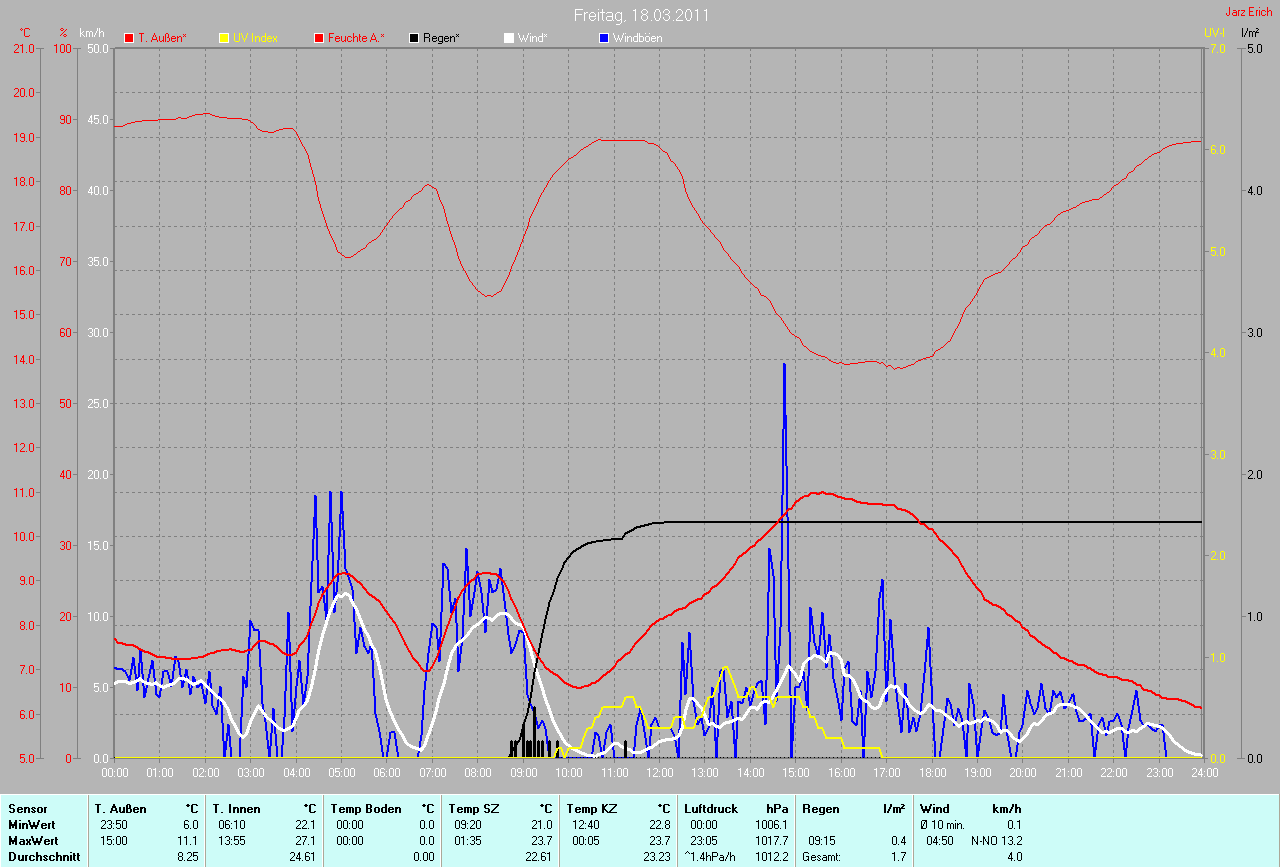The image size is (1280, 867).
Task: Select the Luftdruck maximum '1017.7'
Action: [x=771, y=841]
